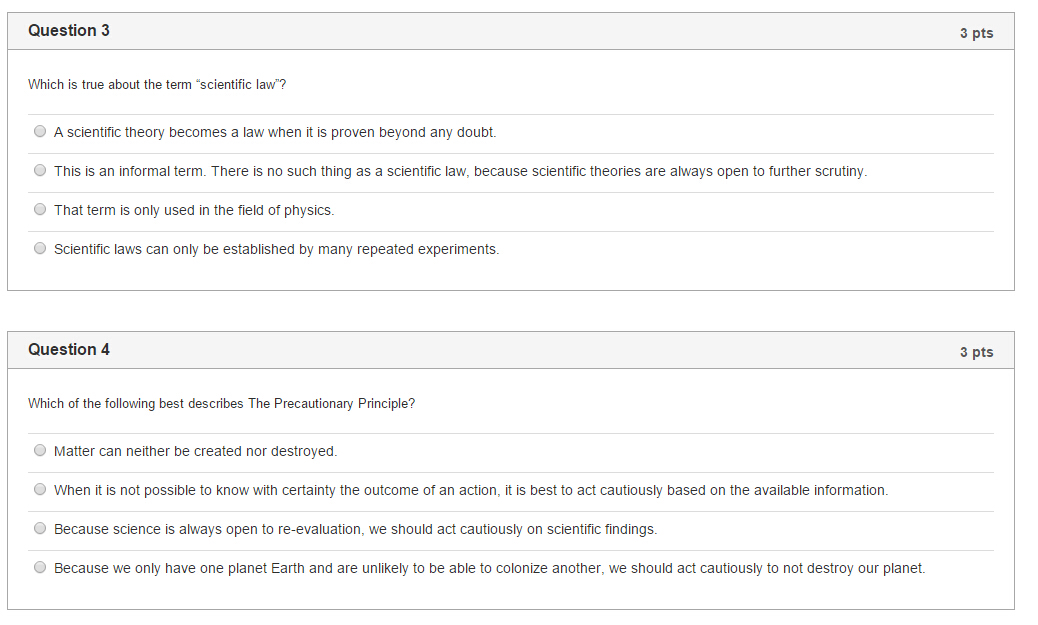Viewport: 1038px width, 625px height.
Task: Click the 'Question 4' header title
Action: [x=69, y=350]
